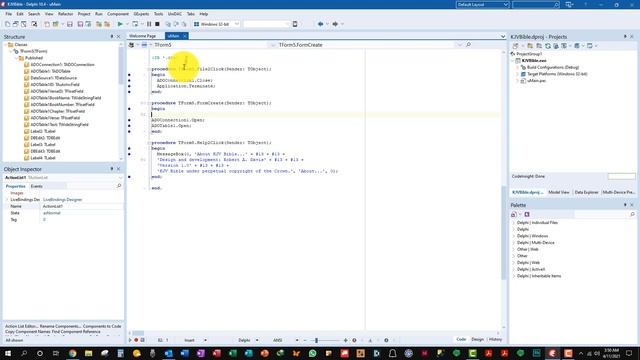Screen dimensions: 640x360
Task: Run the project with the green play icon
Action: [x=120, y=24]
